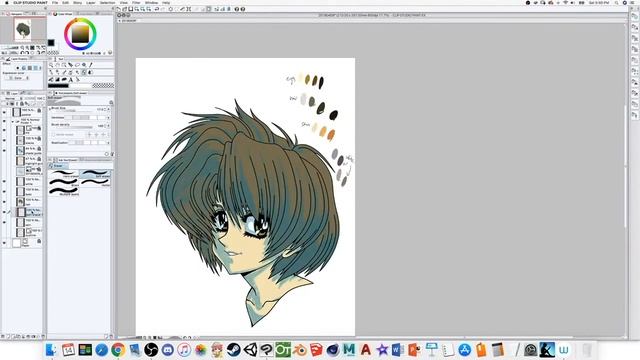Click the Undo arrow in command bar
The height and width of the screenshot is (360, 640).
(x=156, y=9)
